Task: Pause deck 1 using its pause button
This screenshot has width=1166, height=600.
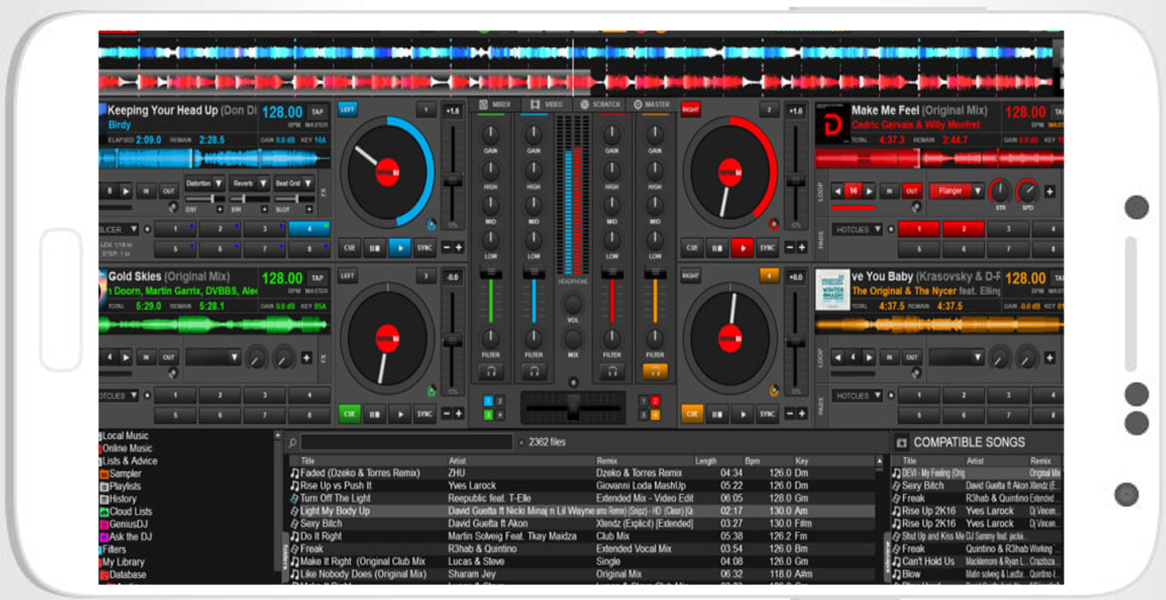Action: click(x=374, y=248)
